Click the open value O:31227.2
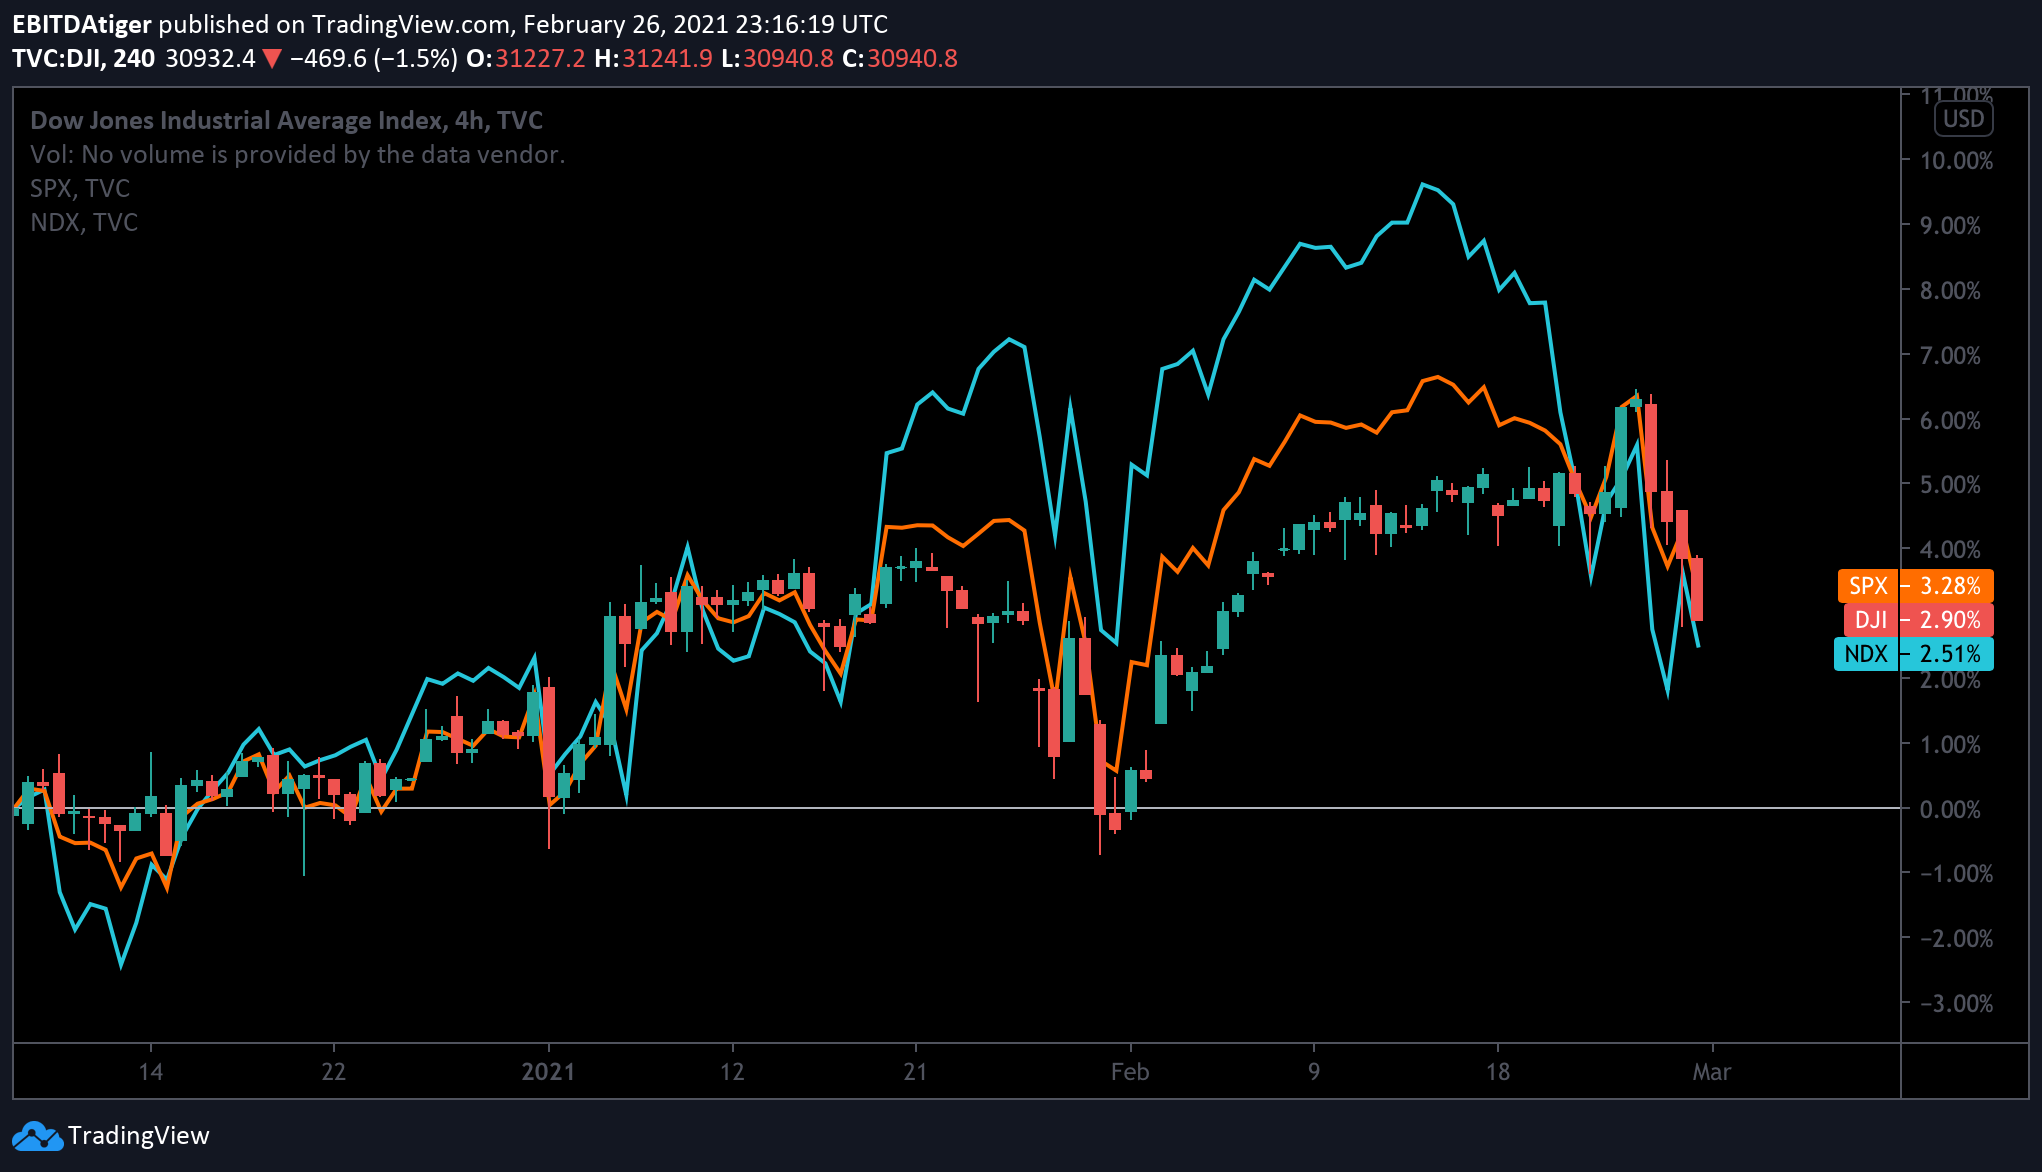The width and height of the screenshot is (2042, 1172). click(526, 58)
